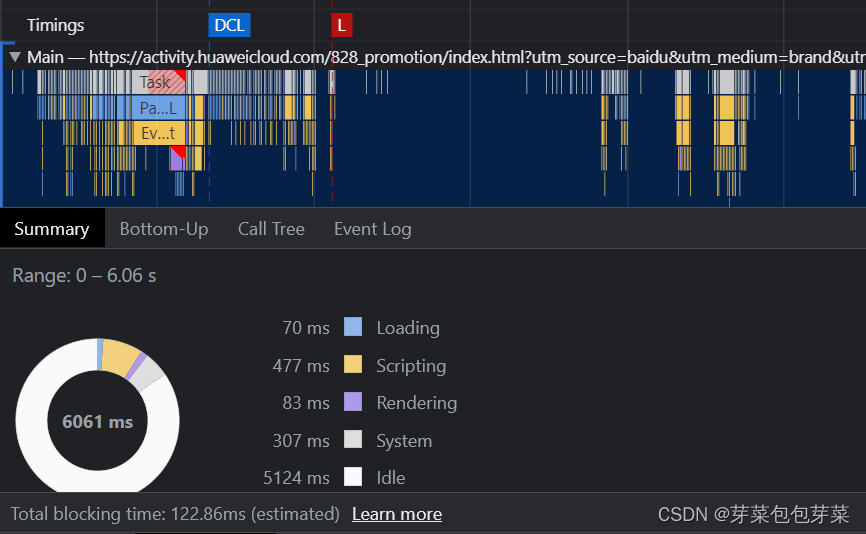Click the white Idle color swatch
The width and height of the screenshot is (866, 534).
[353, 477]
